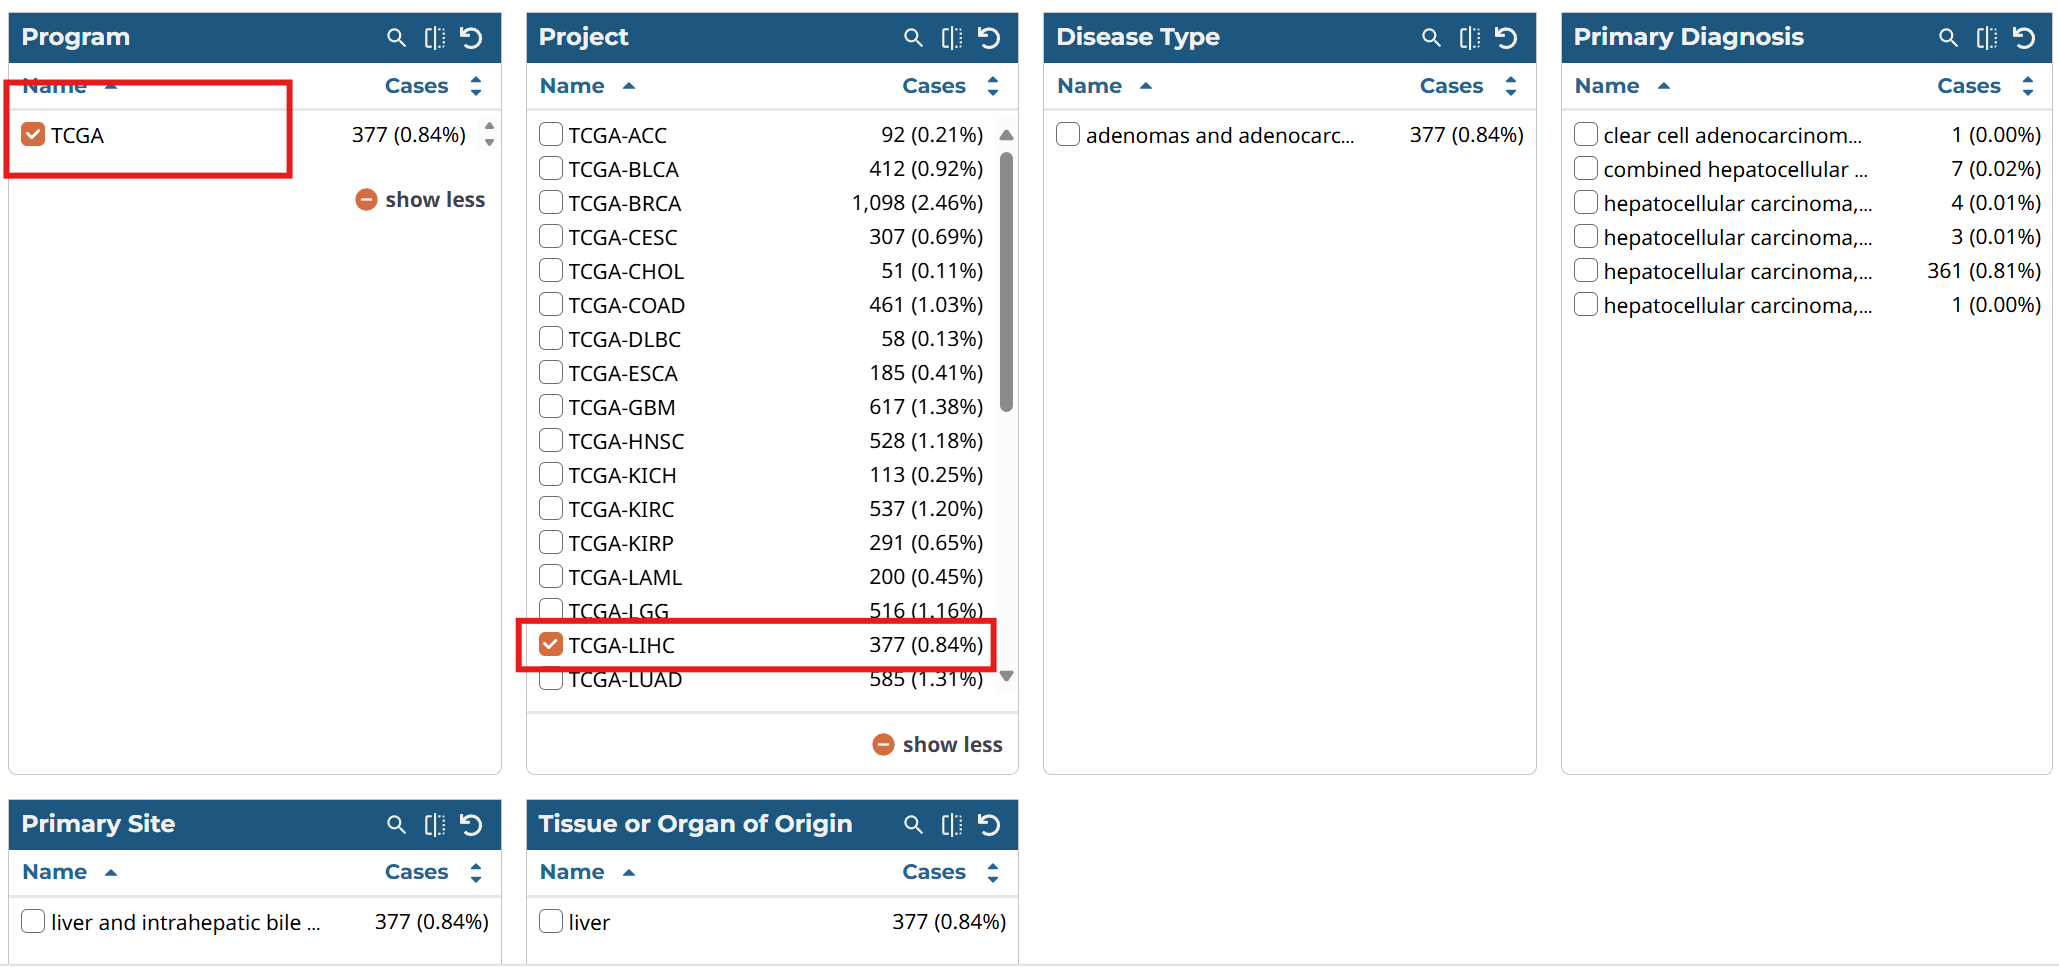This screenshot has height=967, width=2059.
Task: Sort Tissue or Organ of Origin by Name
Action: coord(587,872)
